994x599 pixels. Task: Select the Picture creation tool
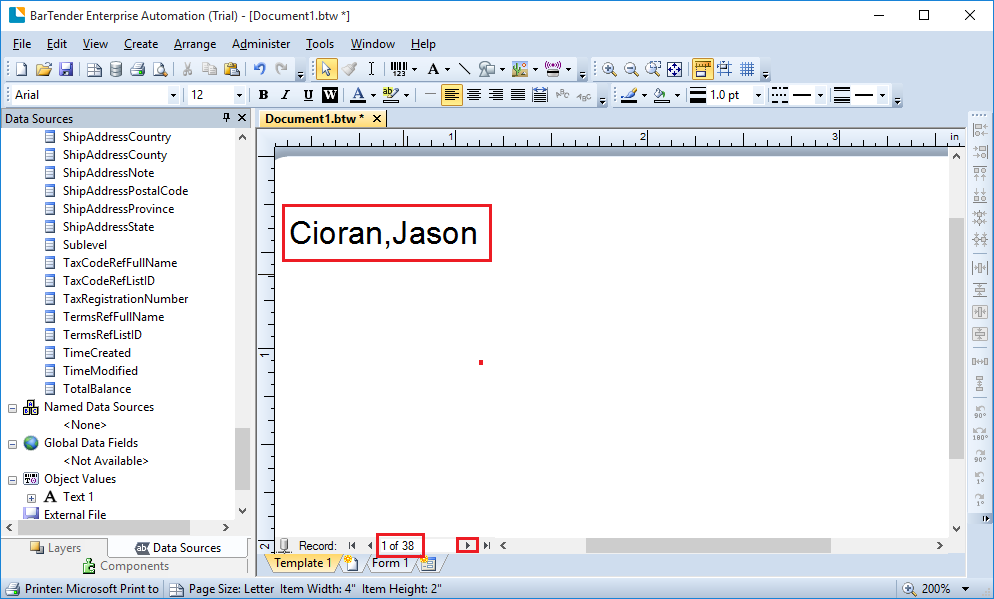coord(520,69)
